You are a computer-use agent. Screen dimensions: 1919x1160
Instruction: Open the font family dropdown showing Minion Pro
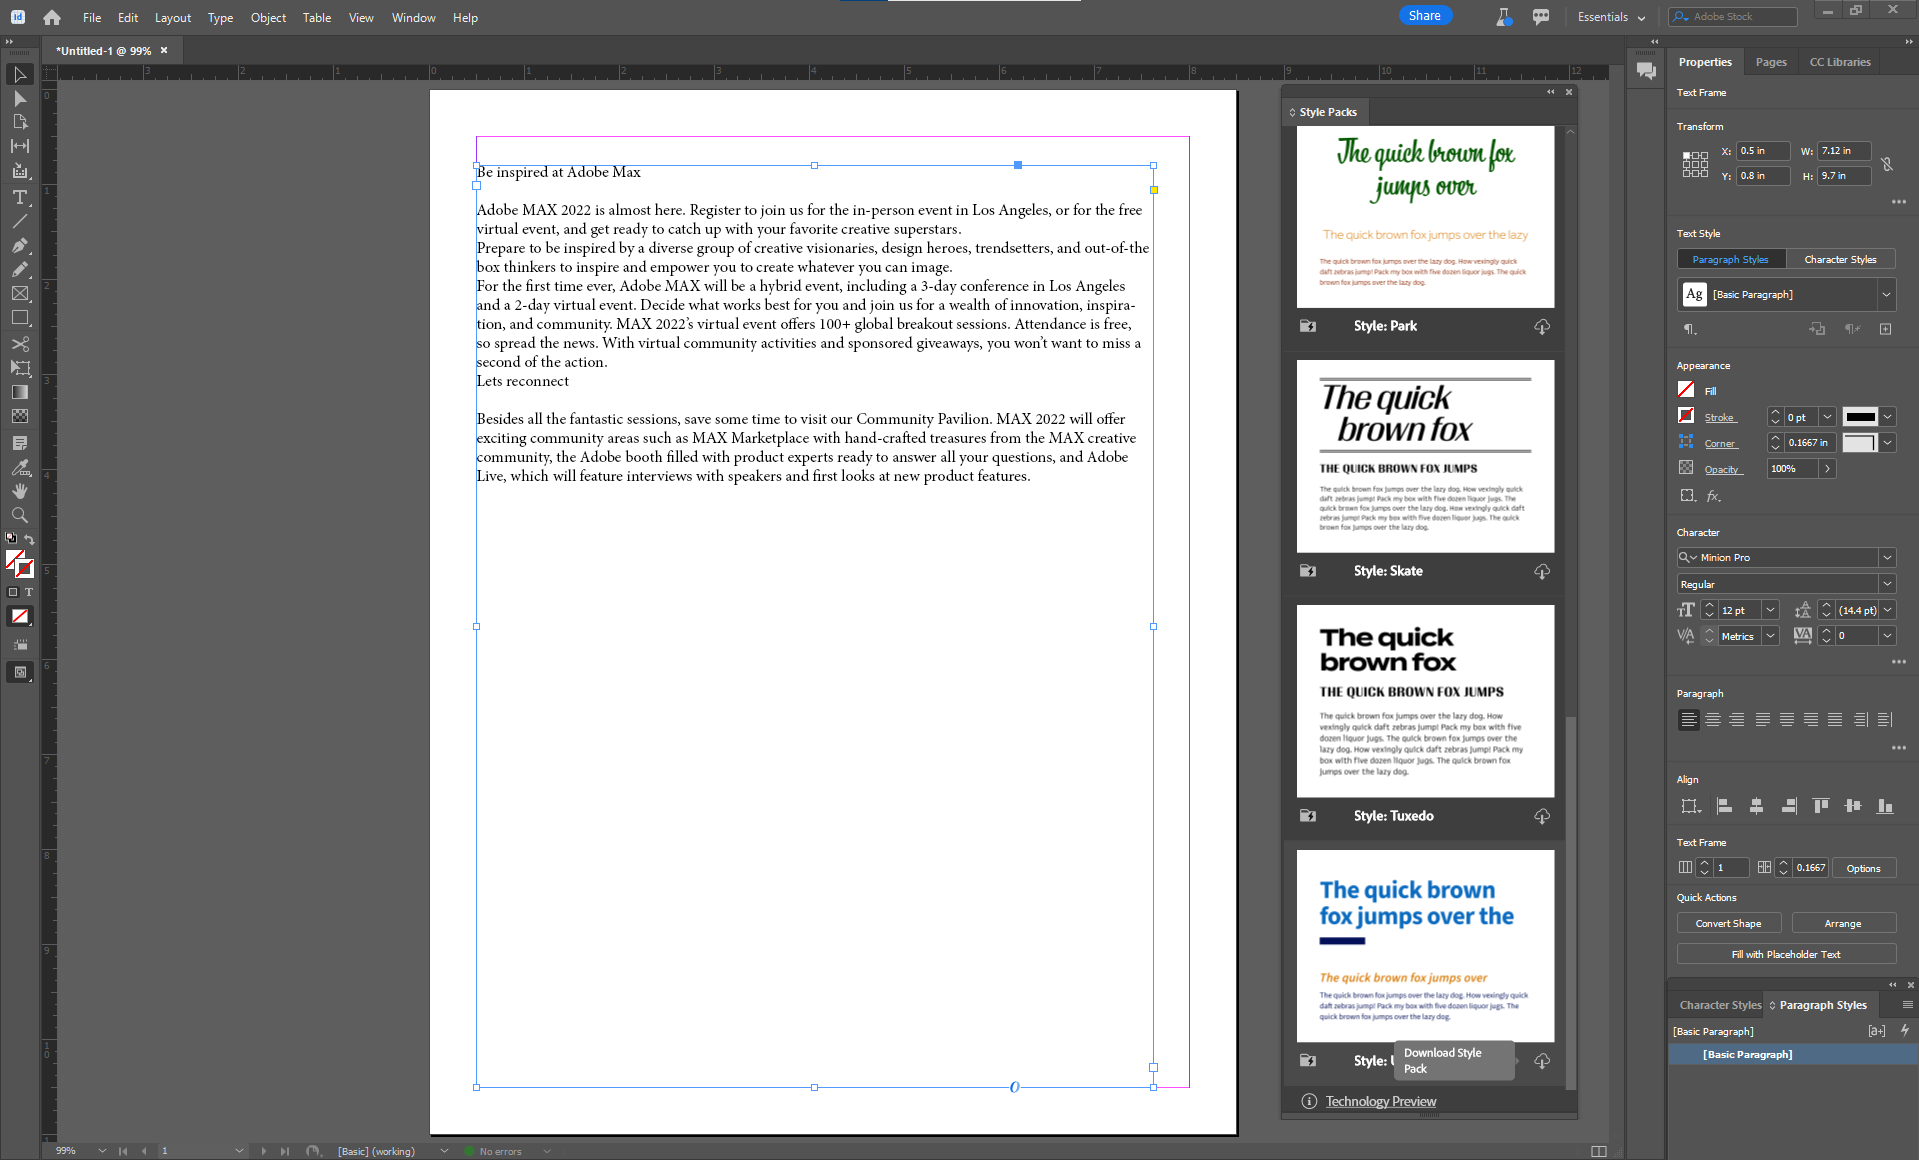tap(1888, 557)
